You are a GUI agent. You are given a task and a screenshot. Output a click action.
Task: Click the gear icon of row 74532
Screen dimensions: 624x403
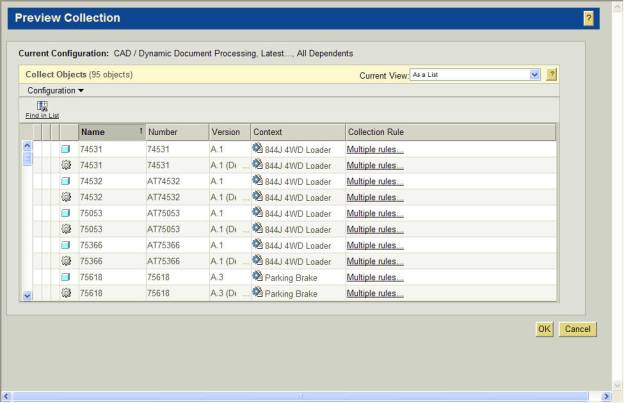coord(66,197)
